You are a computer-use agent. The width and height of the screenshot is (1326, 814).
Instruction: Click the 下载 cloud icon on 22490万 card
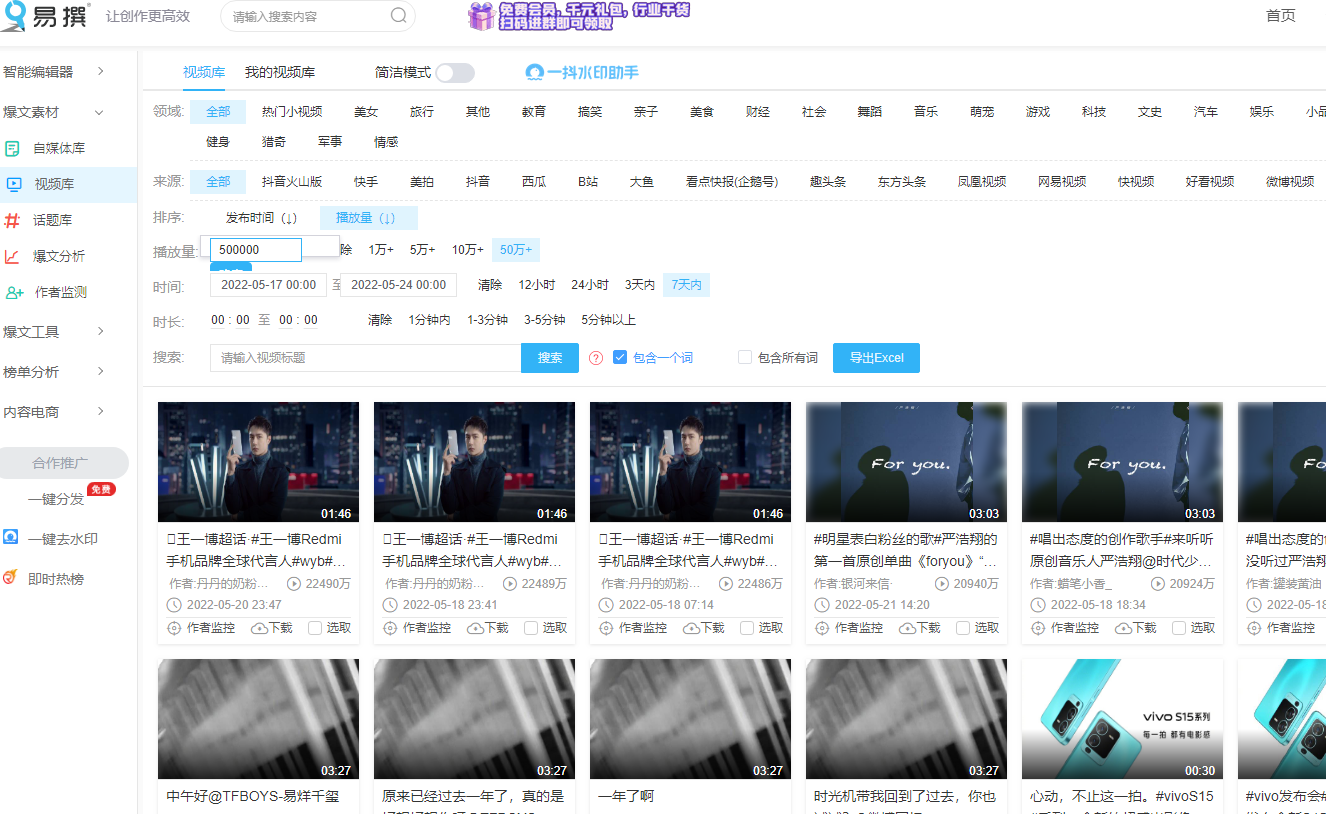pyautogui.click(x=259, y=628)
